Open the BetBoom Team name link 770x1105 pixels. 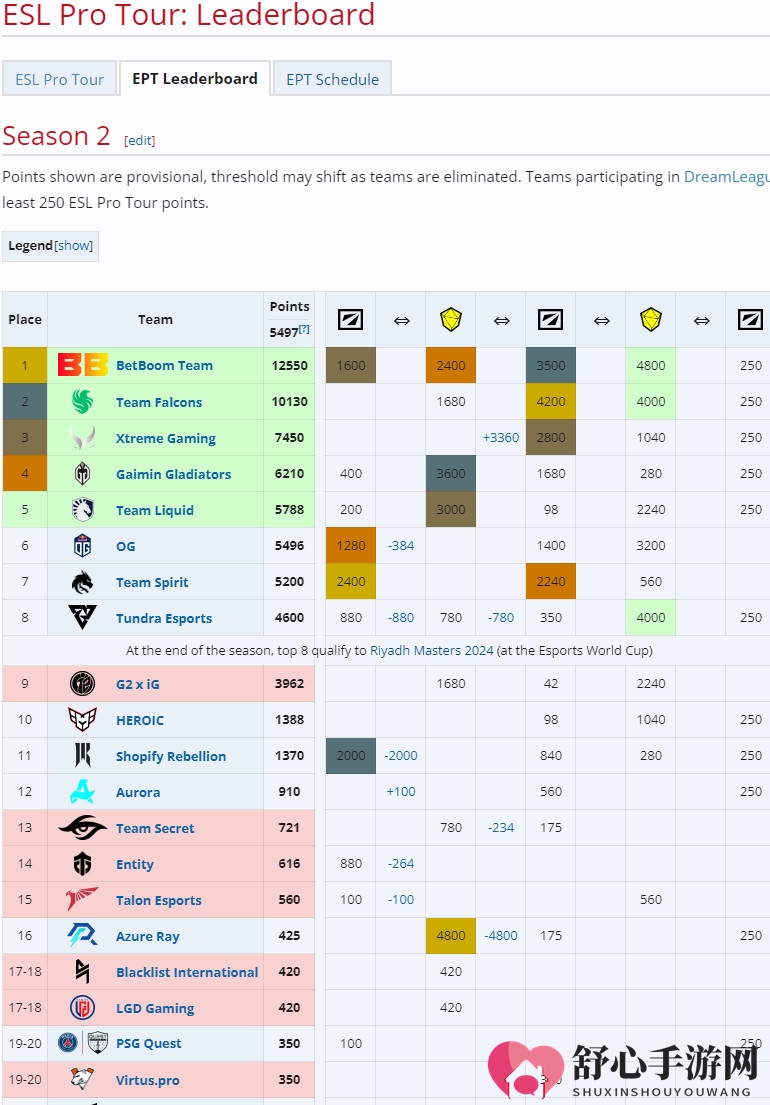pyautogui.click(x=164, y=366)
